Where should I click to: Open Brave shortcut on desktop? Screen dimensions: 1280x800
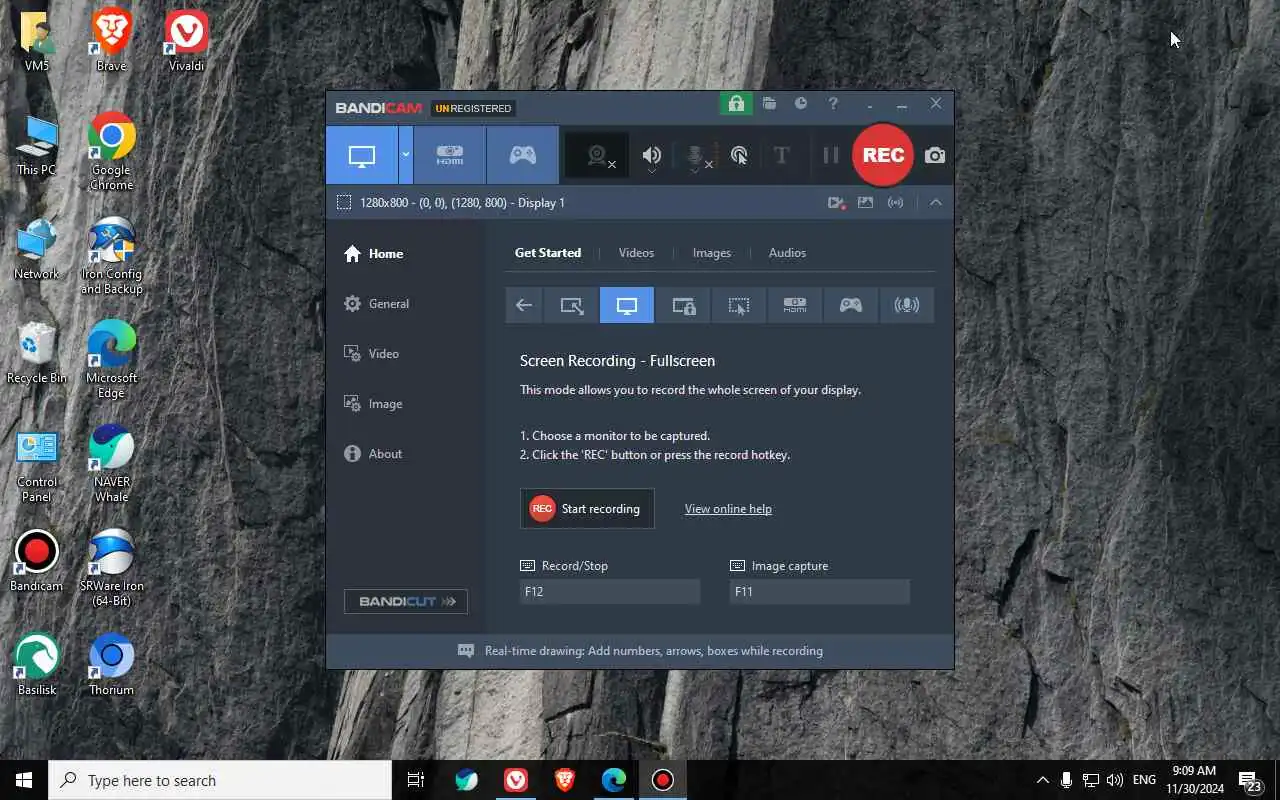click(x=111, y=41)
